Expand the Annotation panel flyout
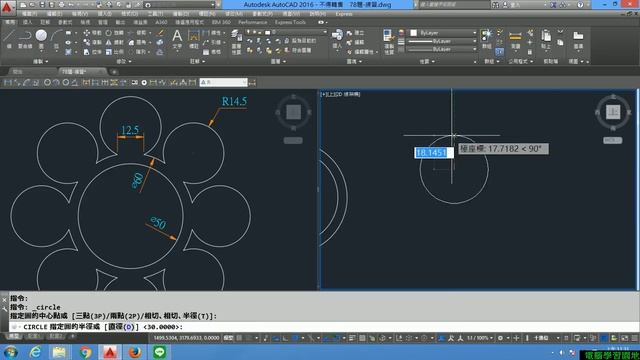The width and height of the screenshot is (640, 360). tap(197, 61)
